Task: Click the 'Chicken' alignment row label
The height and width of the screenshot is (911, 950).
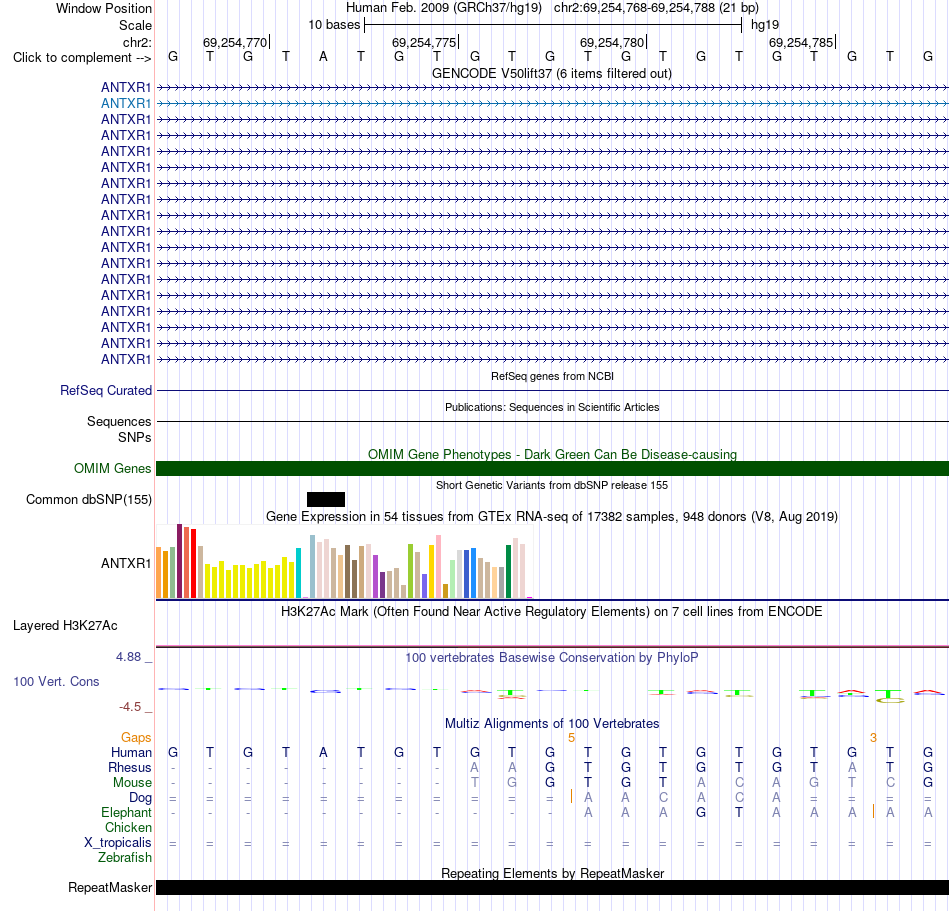Action: (x=128, y=827)
